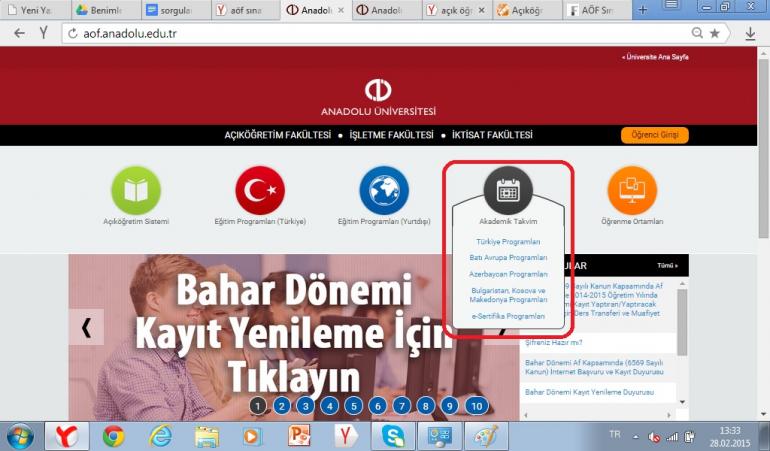The width and height of the screenshot is (770, 451).
Task: Switch to the İKTİSAT FAKÜLTESİ menu item
Action: coord(492,135)
